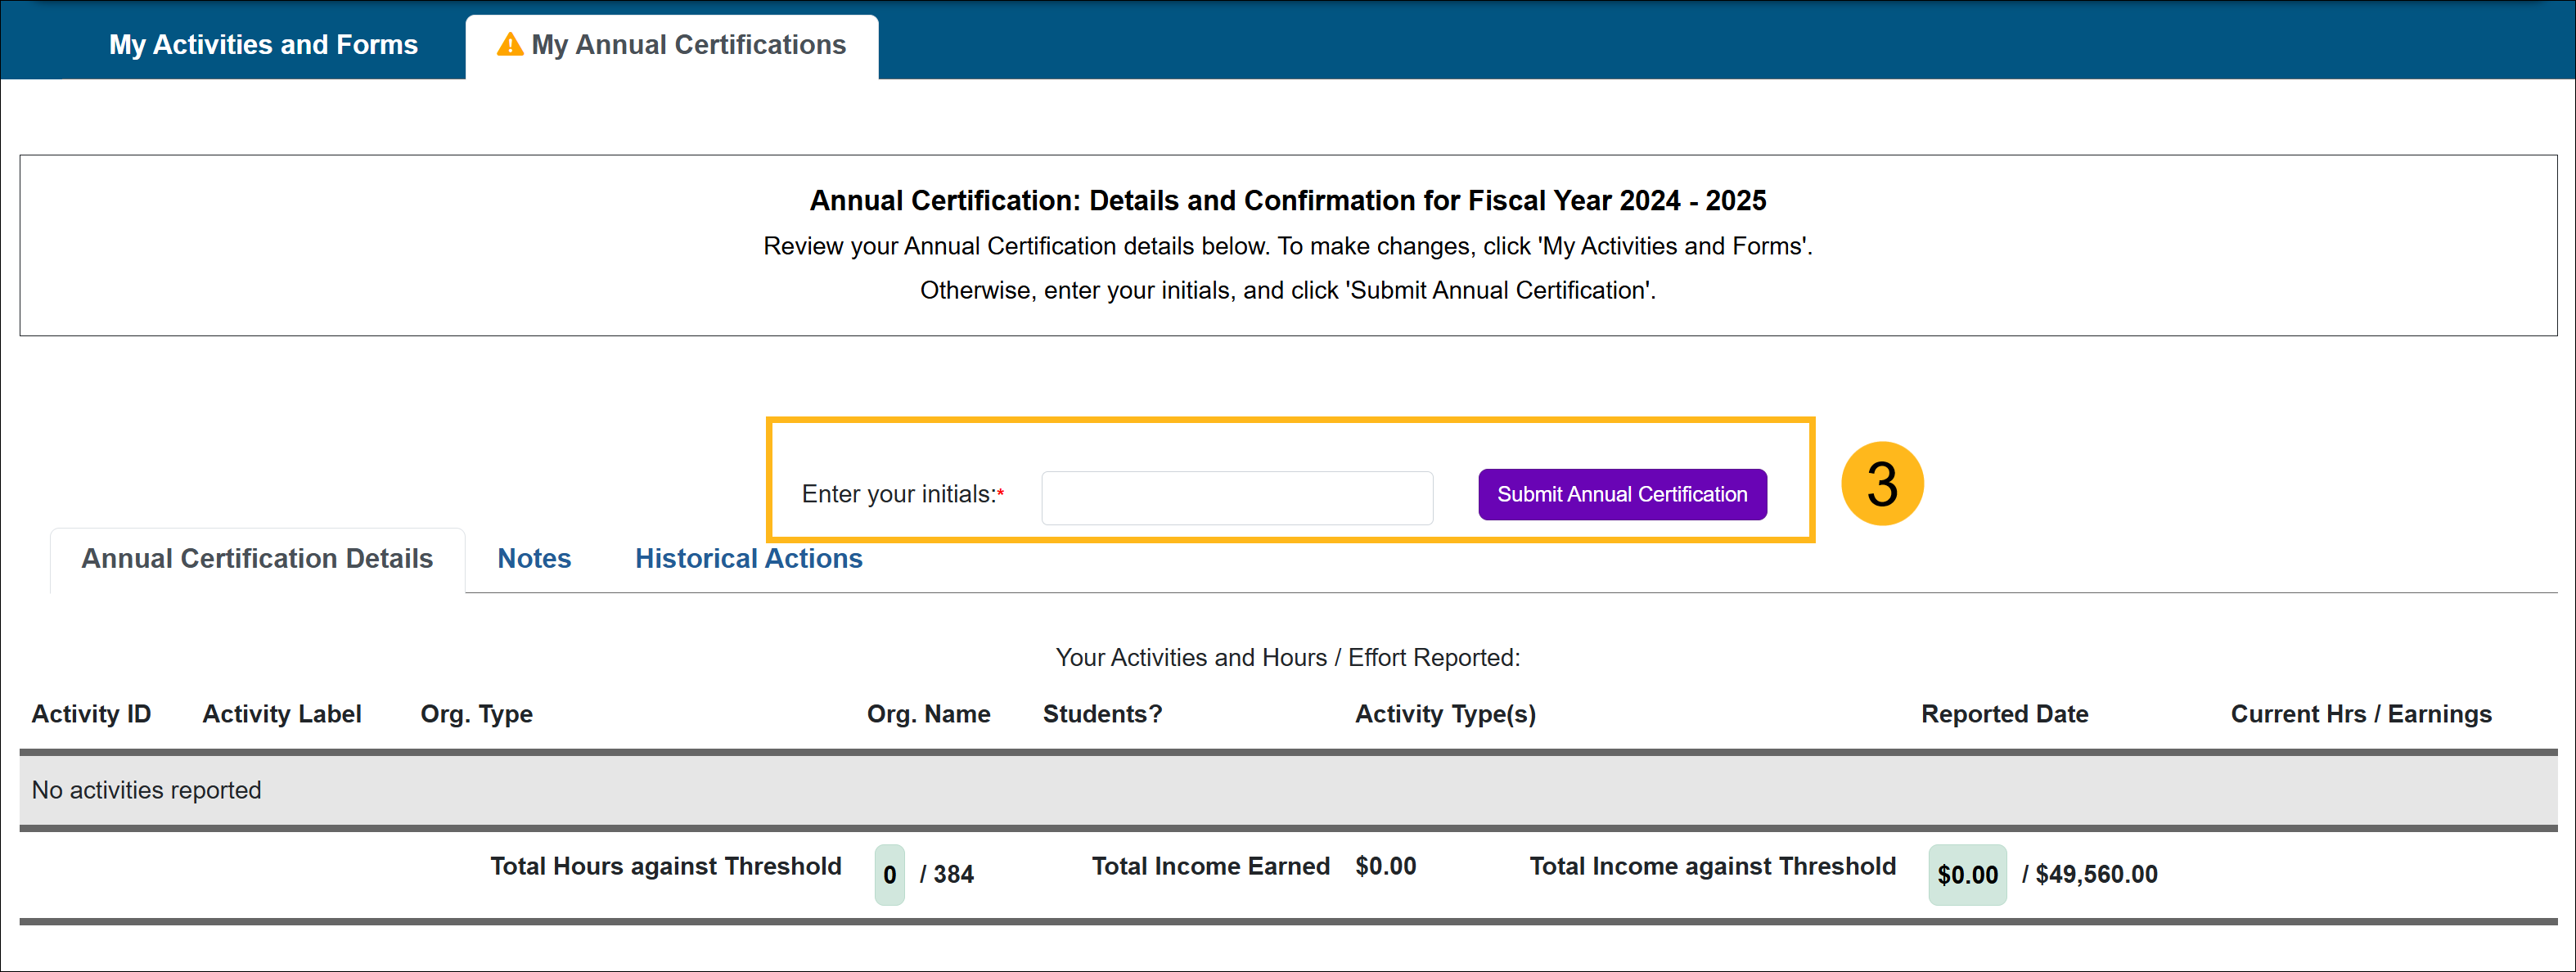Image resolution: width=2576 pixels, height=972 pixels.
Task: Click the total hours 0 badge
Action: click(889, 875)
